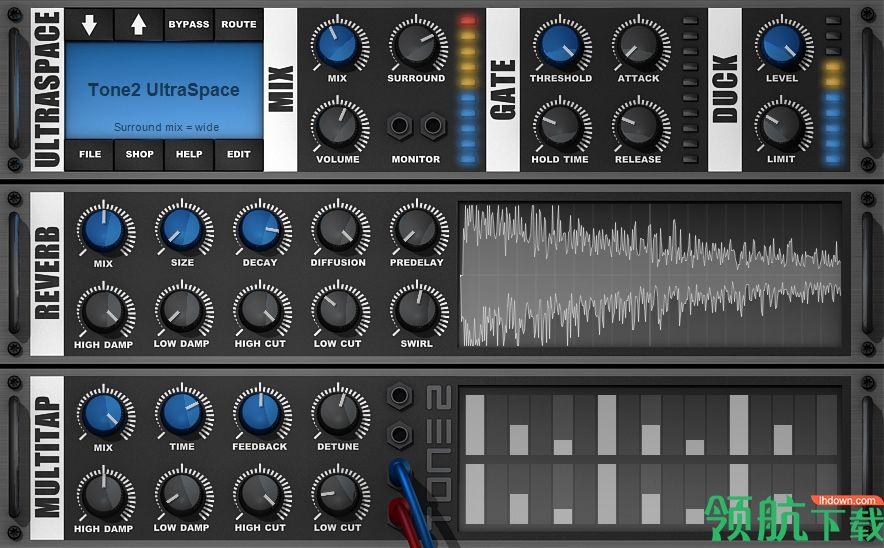Click the VOLUME knob
884x548 pixels.
tap(337, 125)
